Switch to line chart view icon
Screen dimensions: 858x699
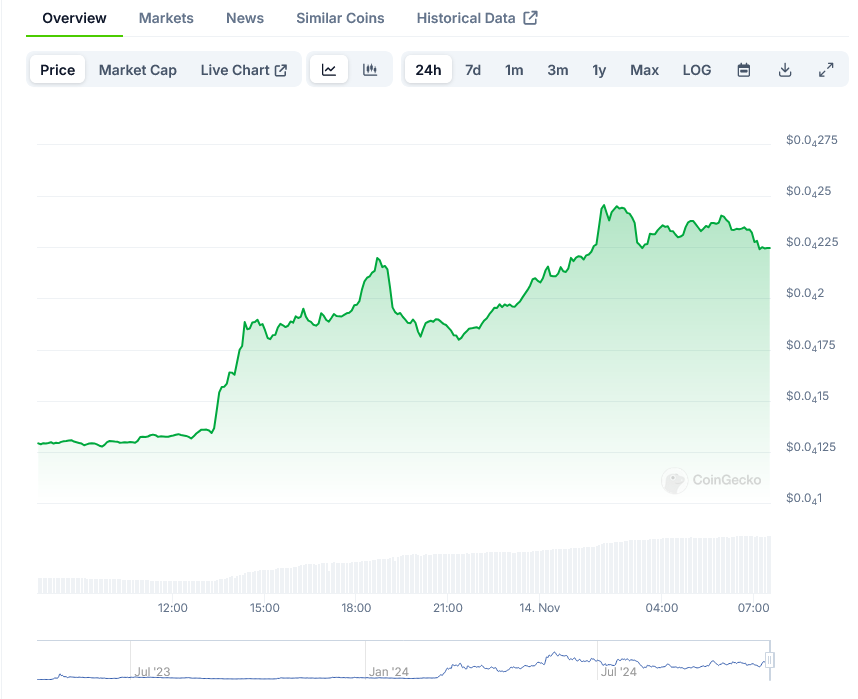(x=329, y=70)
